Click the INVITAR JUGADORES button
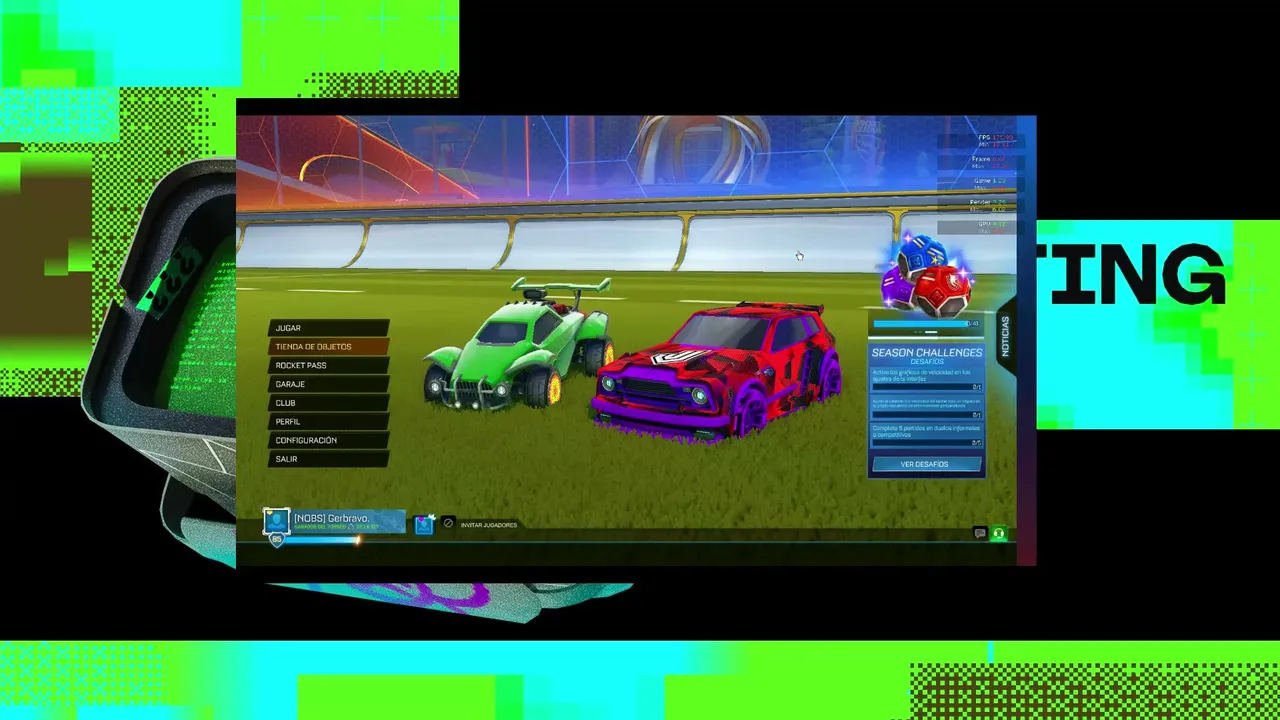The image size is (1280, 720). click(489, 525)
